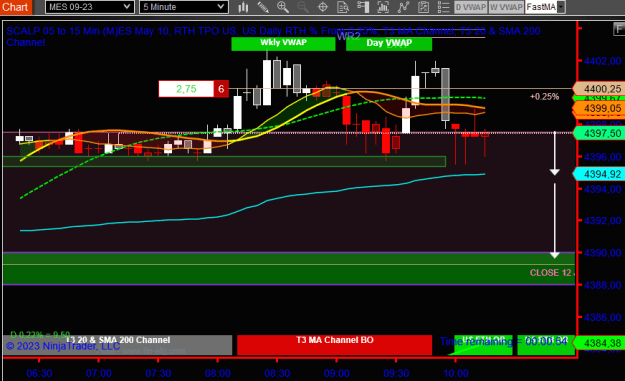Toggle the W VWAP button
Viewport: 625px width, 381px height.
506,7
